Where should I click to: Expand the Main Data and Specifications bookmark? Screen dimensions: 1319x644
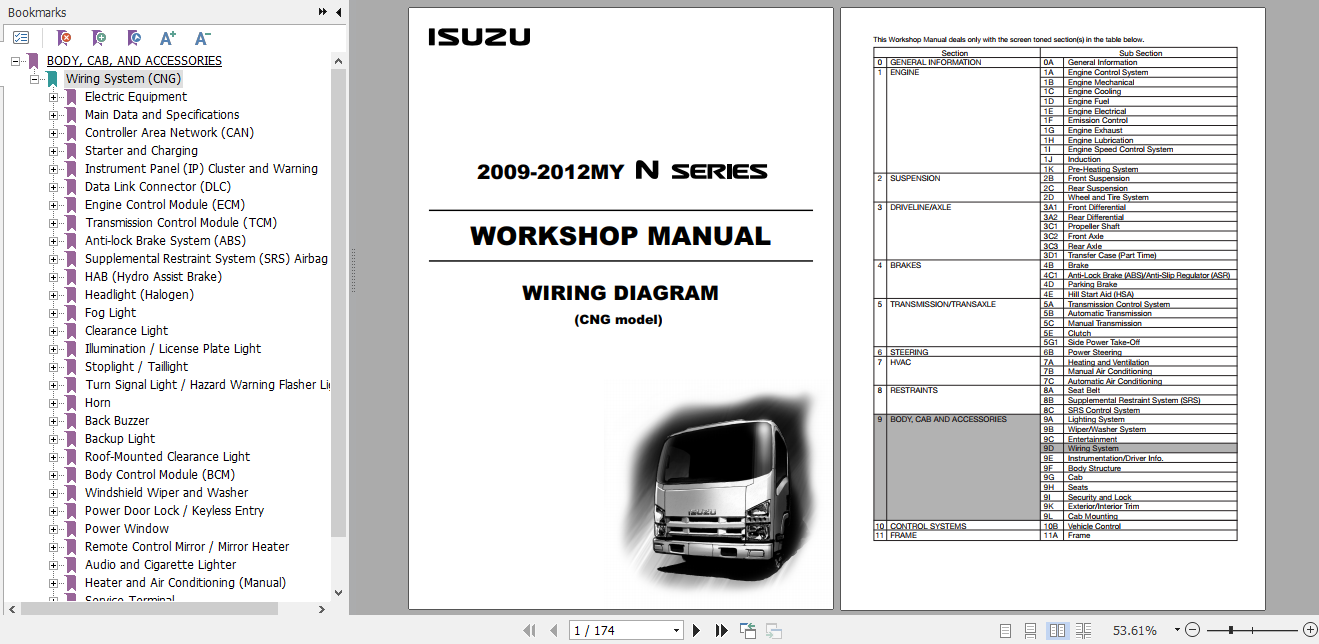54,115
